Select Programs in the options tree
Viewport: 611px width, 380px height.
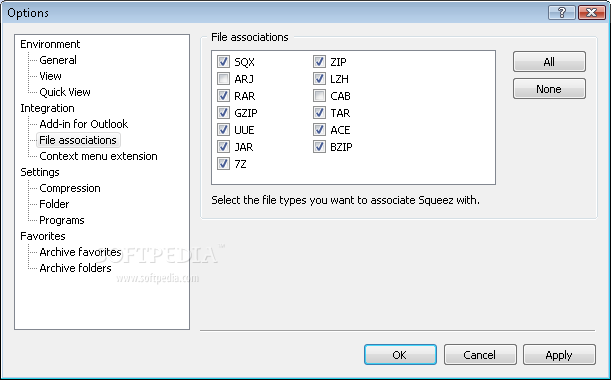[62, 220]
